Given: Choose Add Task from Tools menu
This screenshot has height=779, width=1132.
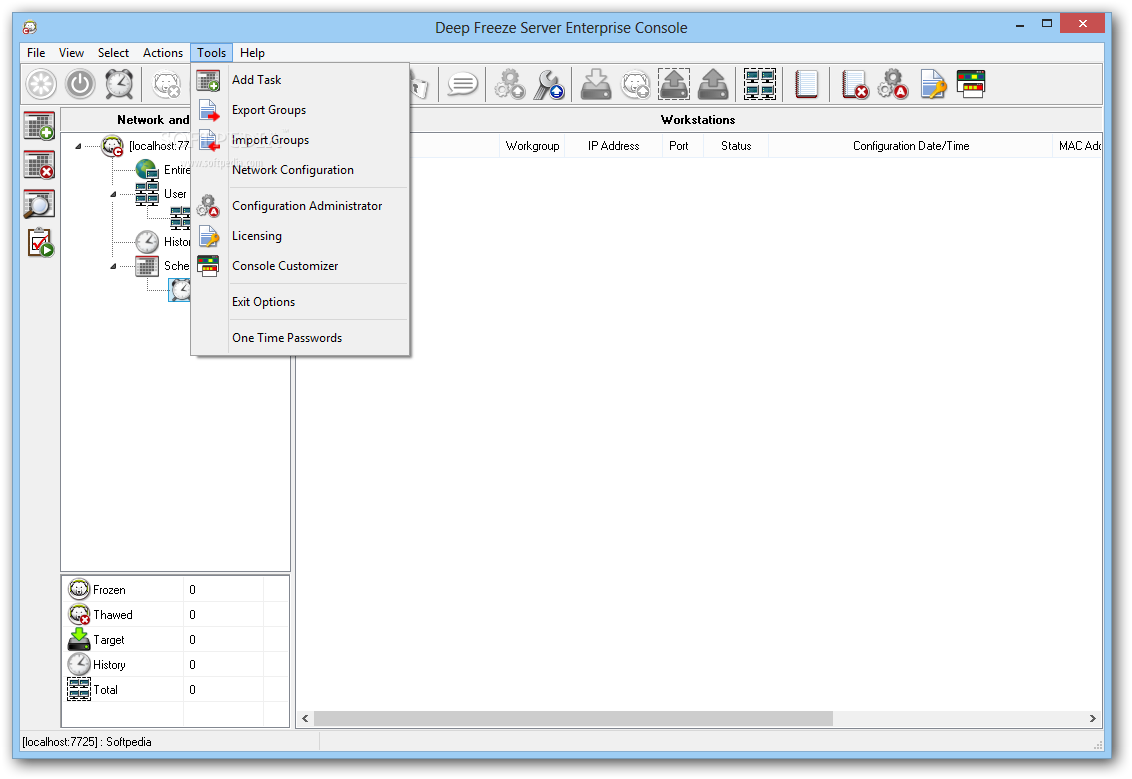Looking at the screenshot, I should tap(300, 80).
